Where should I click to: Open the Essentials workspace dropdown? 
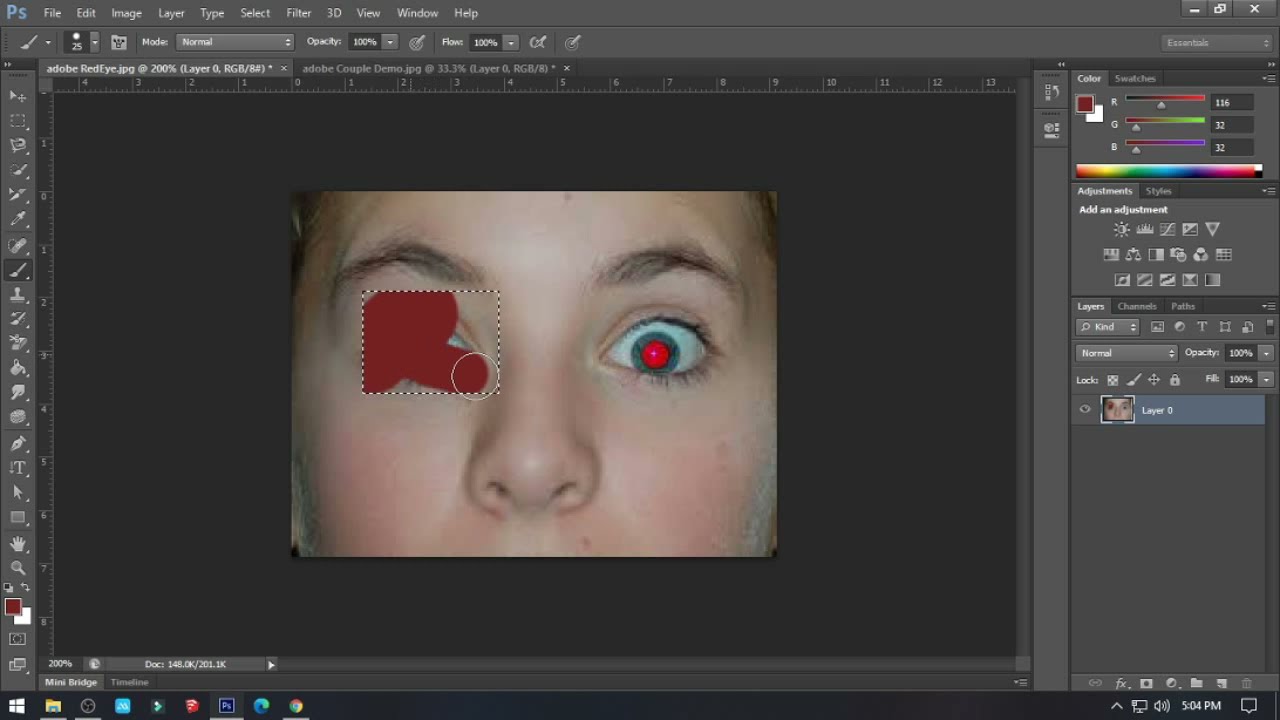pos(1217,42)
